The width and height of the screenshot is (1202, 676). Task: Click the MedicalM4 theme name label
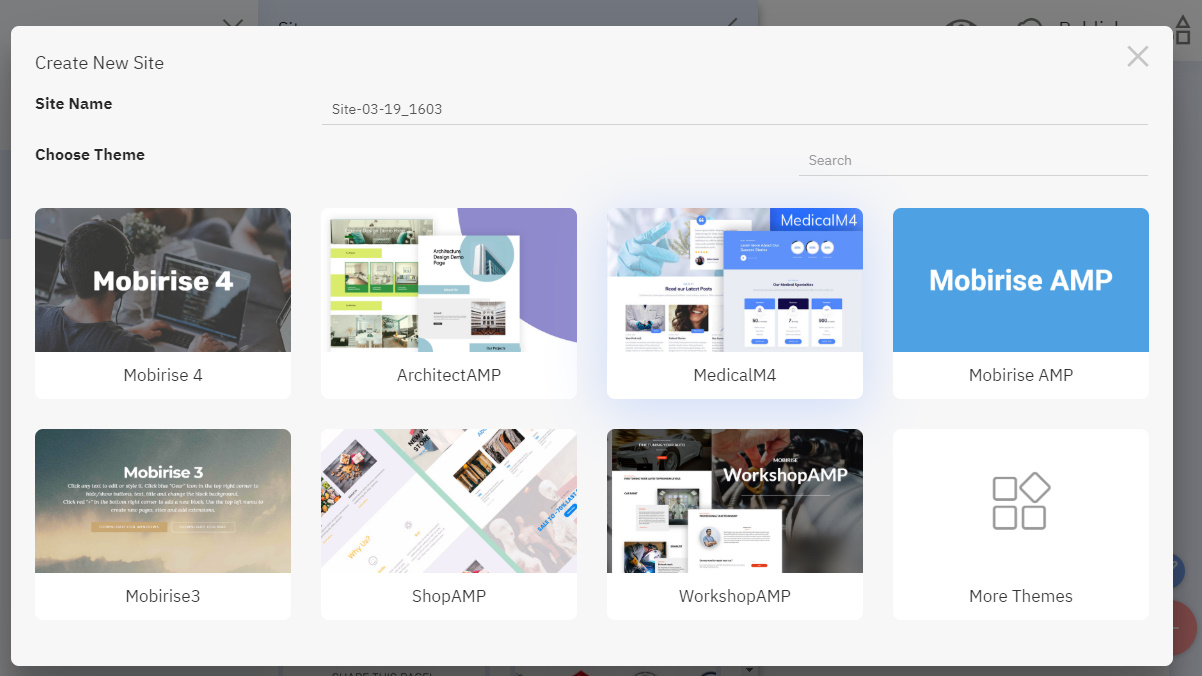734,375
